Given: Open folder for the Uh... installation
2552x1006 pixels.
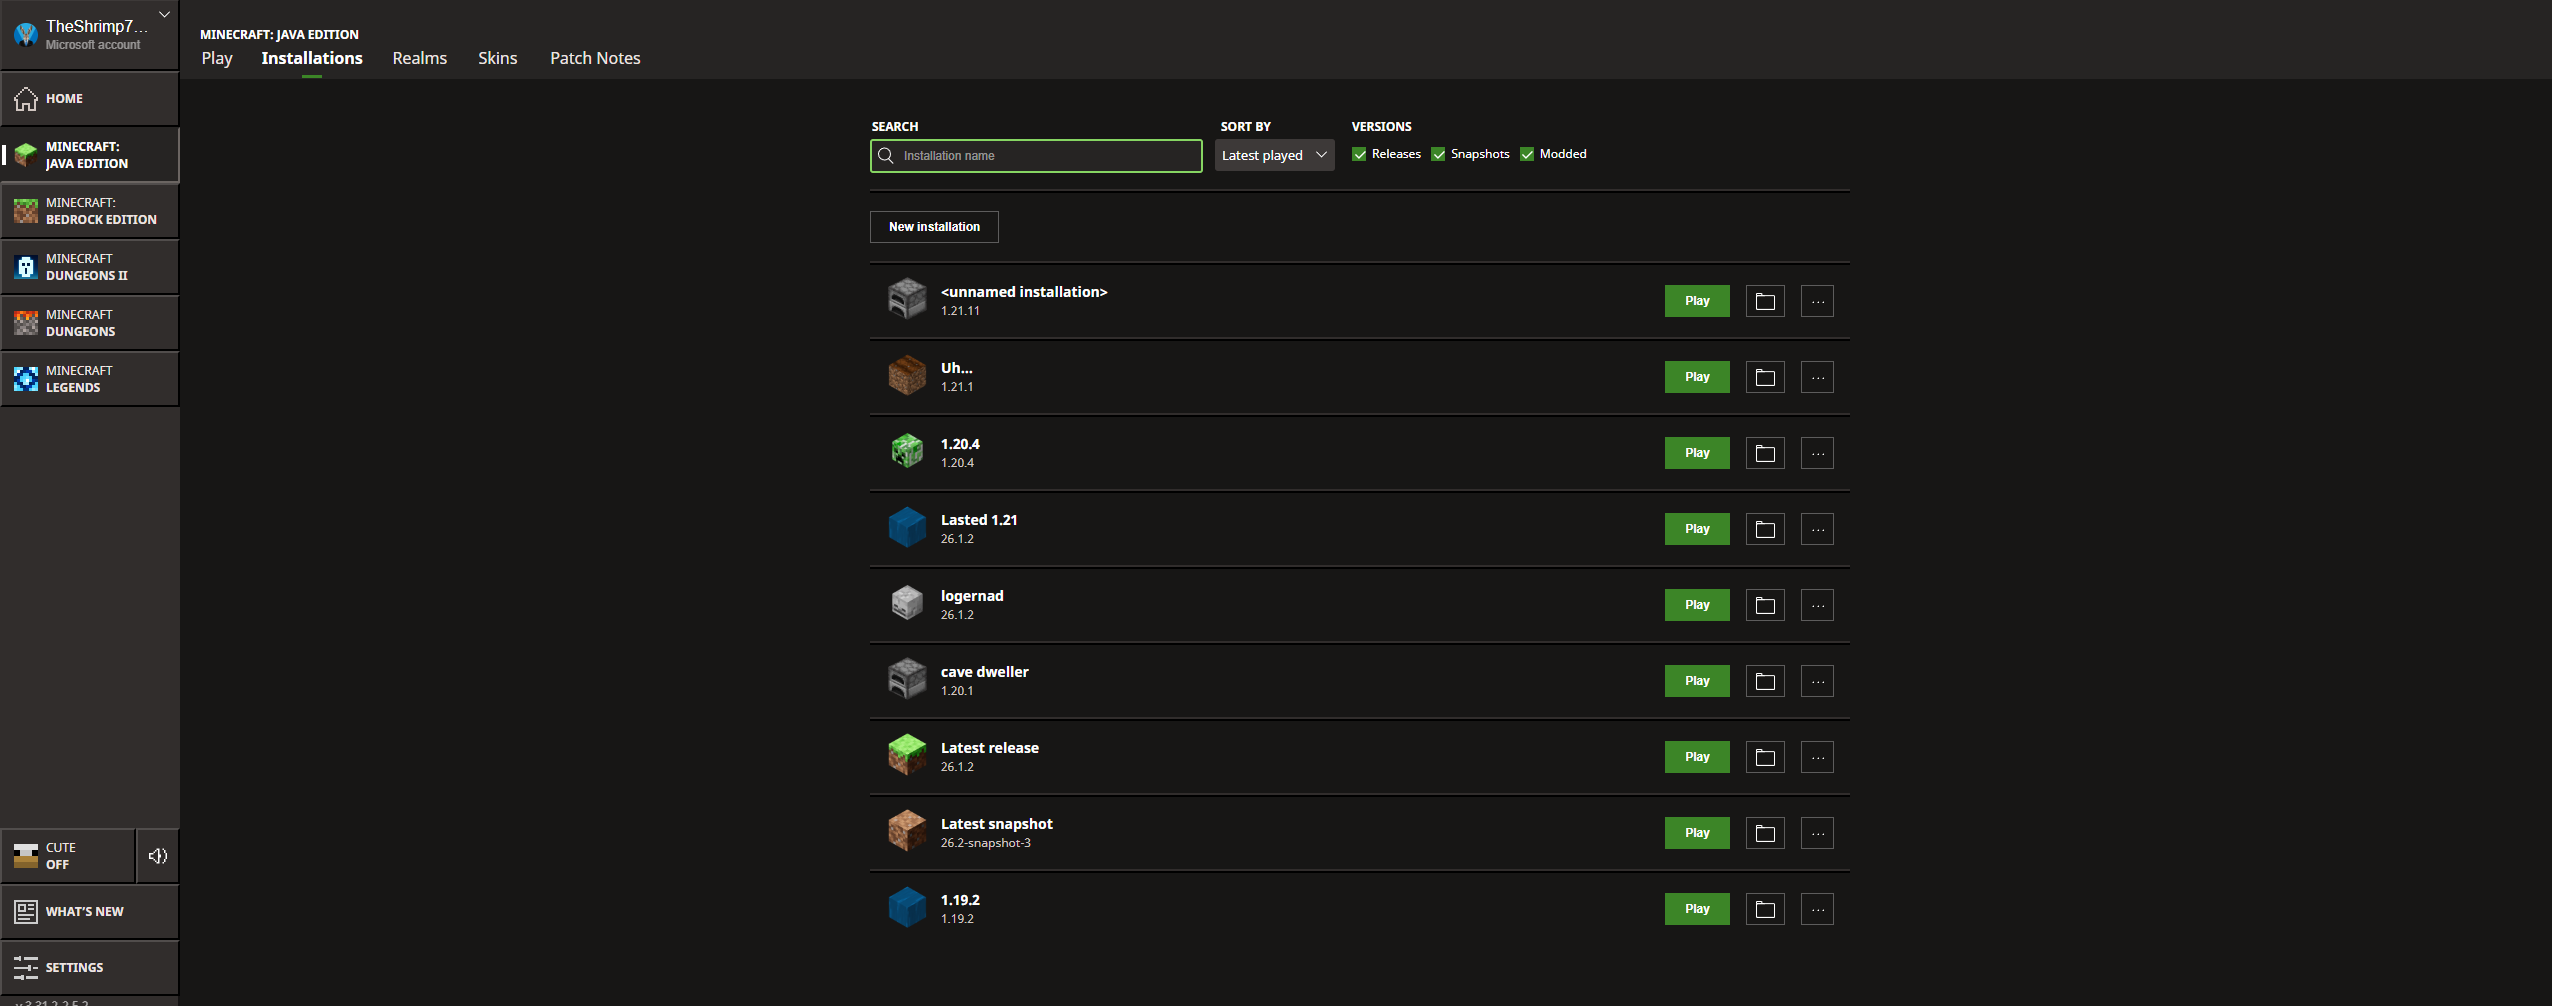Looking at the screenshot, I should click(1765, 377).
